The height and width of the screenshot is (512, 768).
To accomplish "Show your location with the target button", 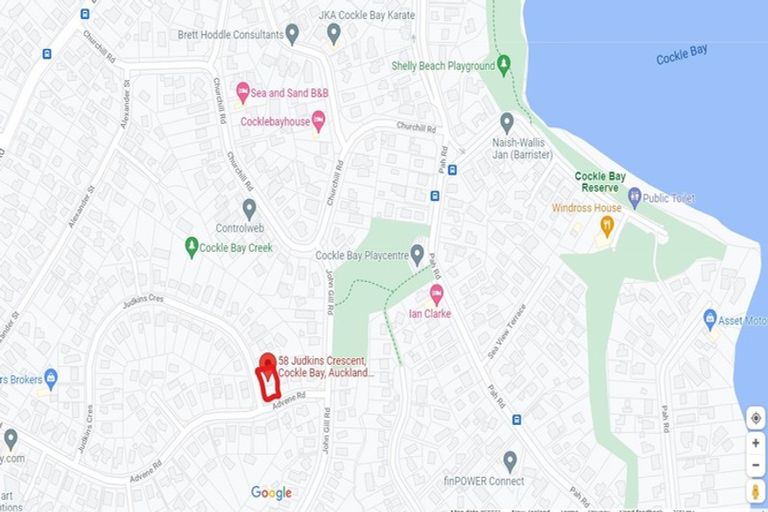I will click(756, 418).
